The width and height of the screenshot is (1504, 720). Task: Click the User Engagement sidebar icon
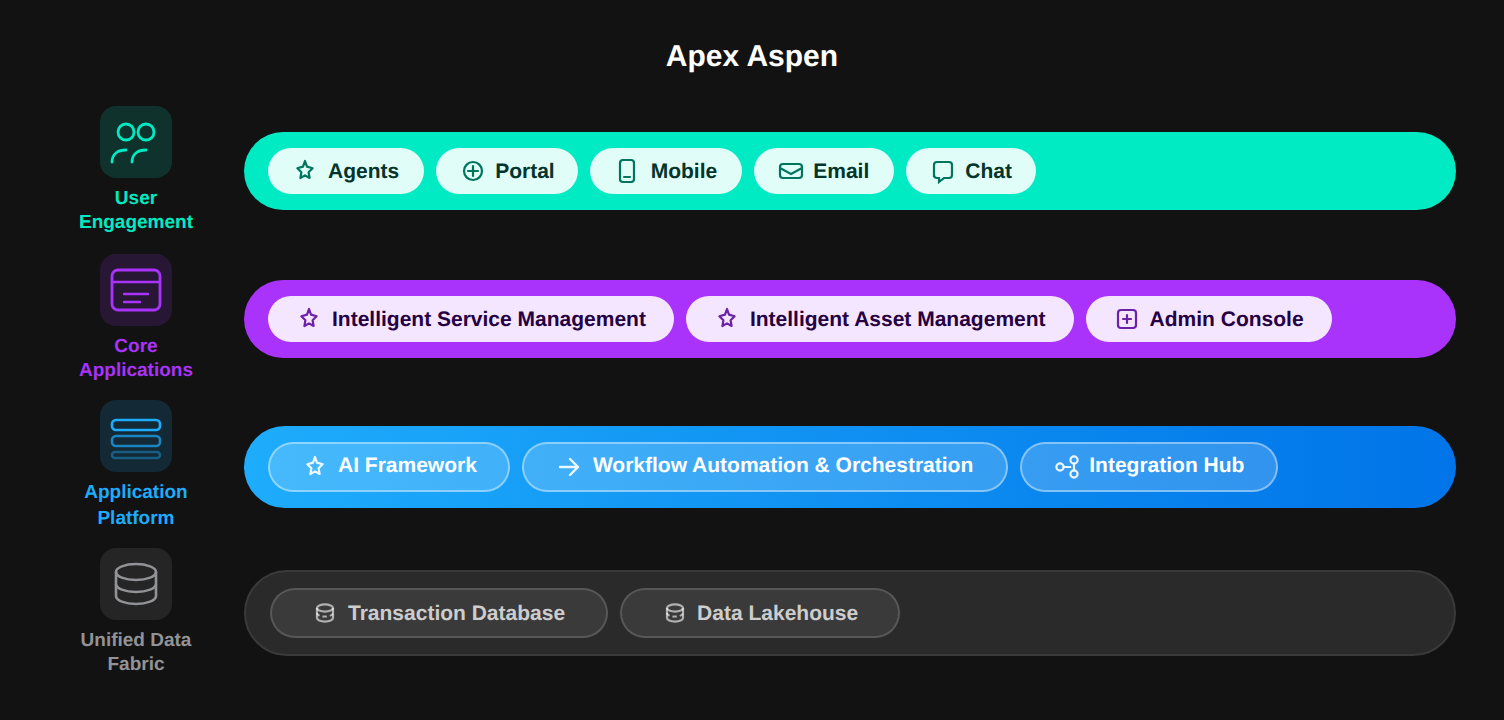(x=135, y=141)
